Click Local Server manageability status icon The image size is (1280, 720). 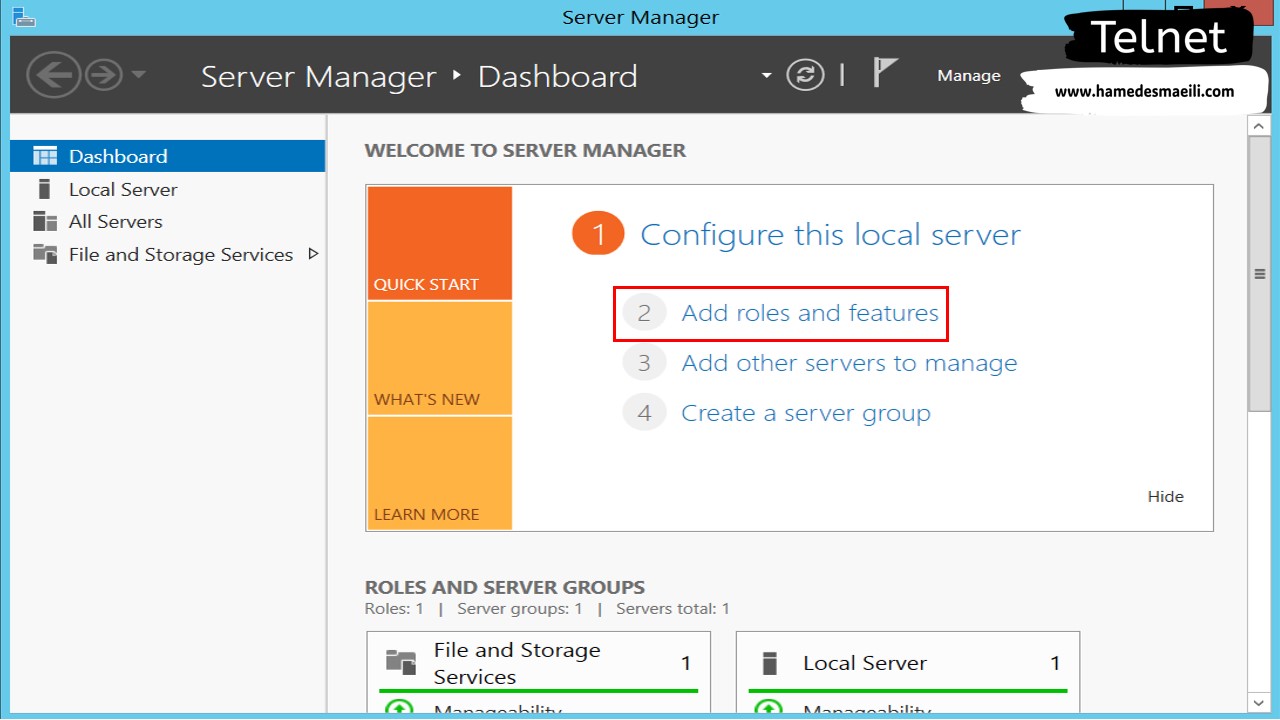coord(768,708)
